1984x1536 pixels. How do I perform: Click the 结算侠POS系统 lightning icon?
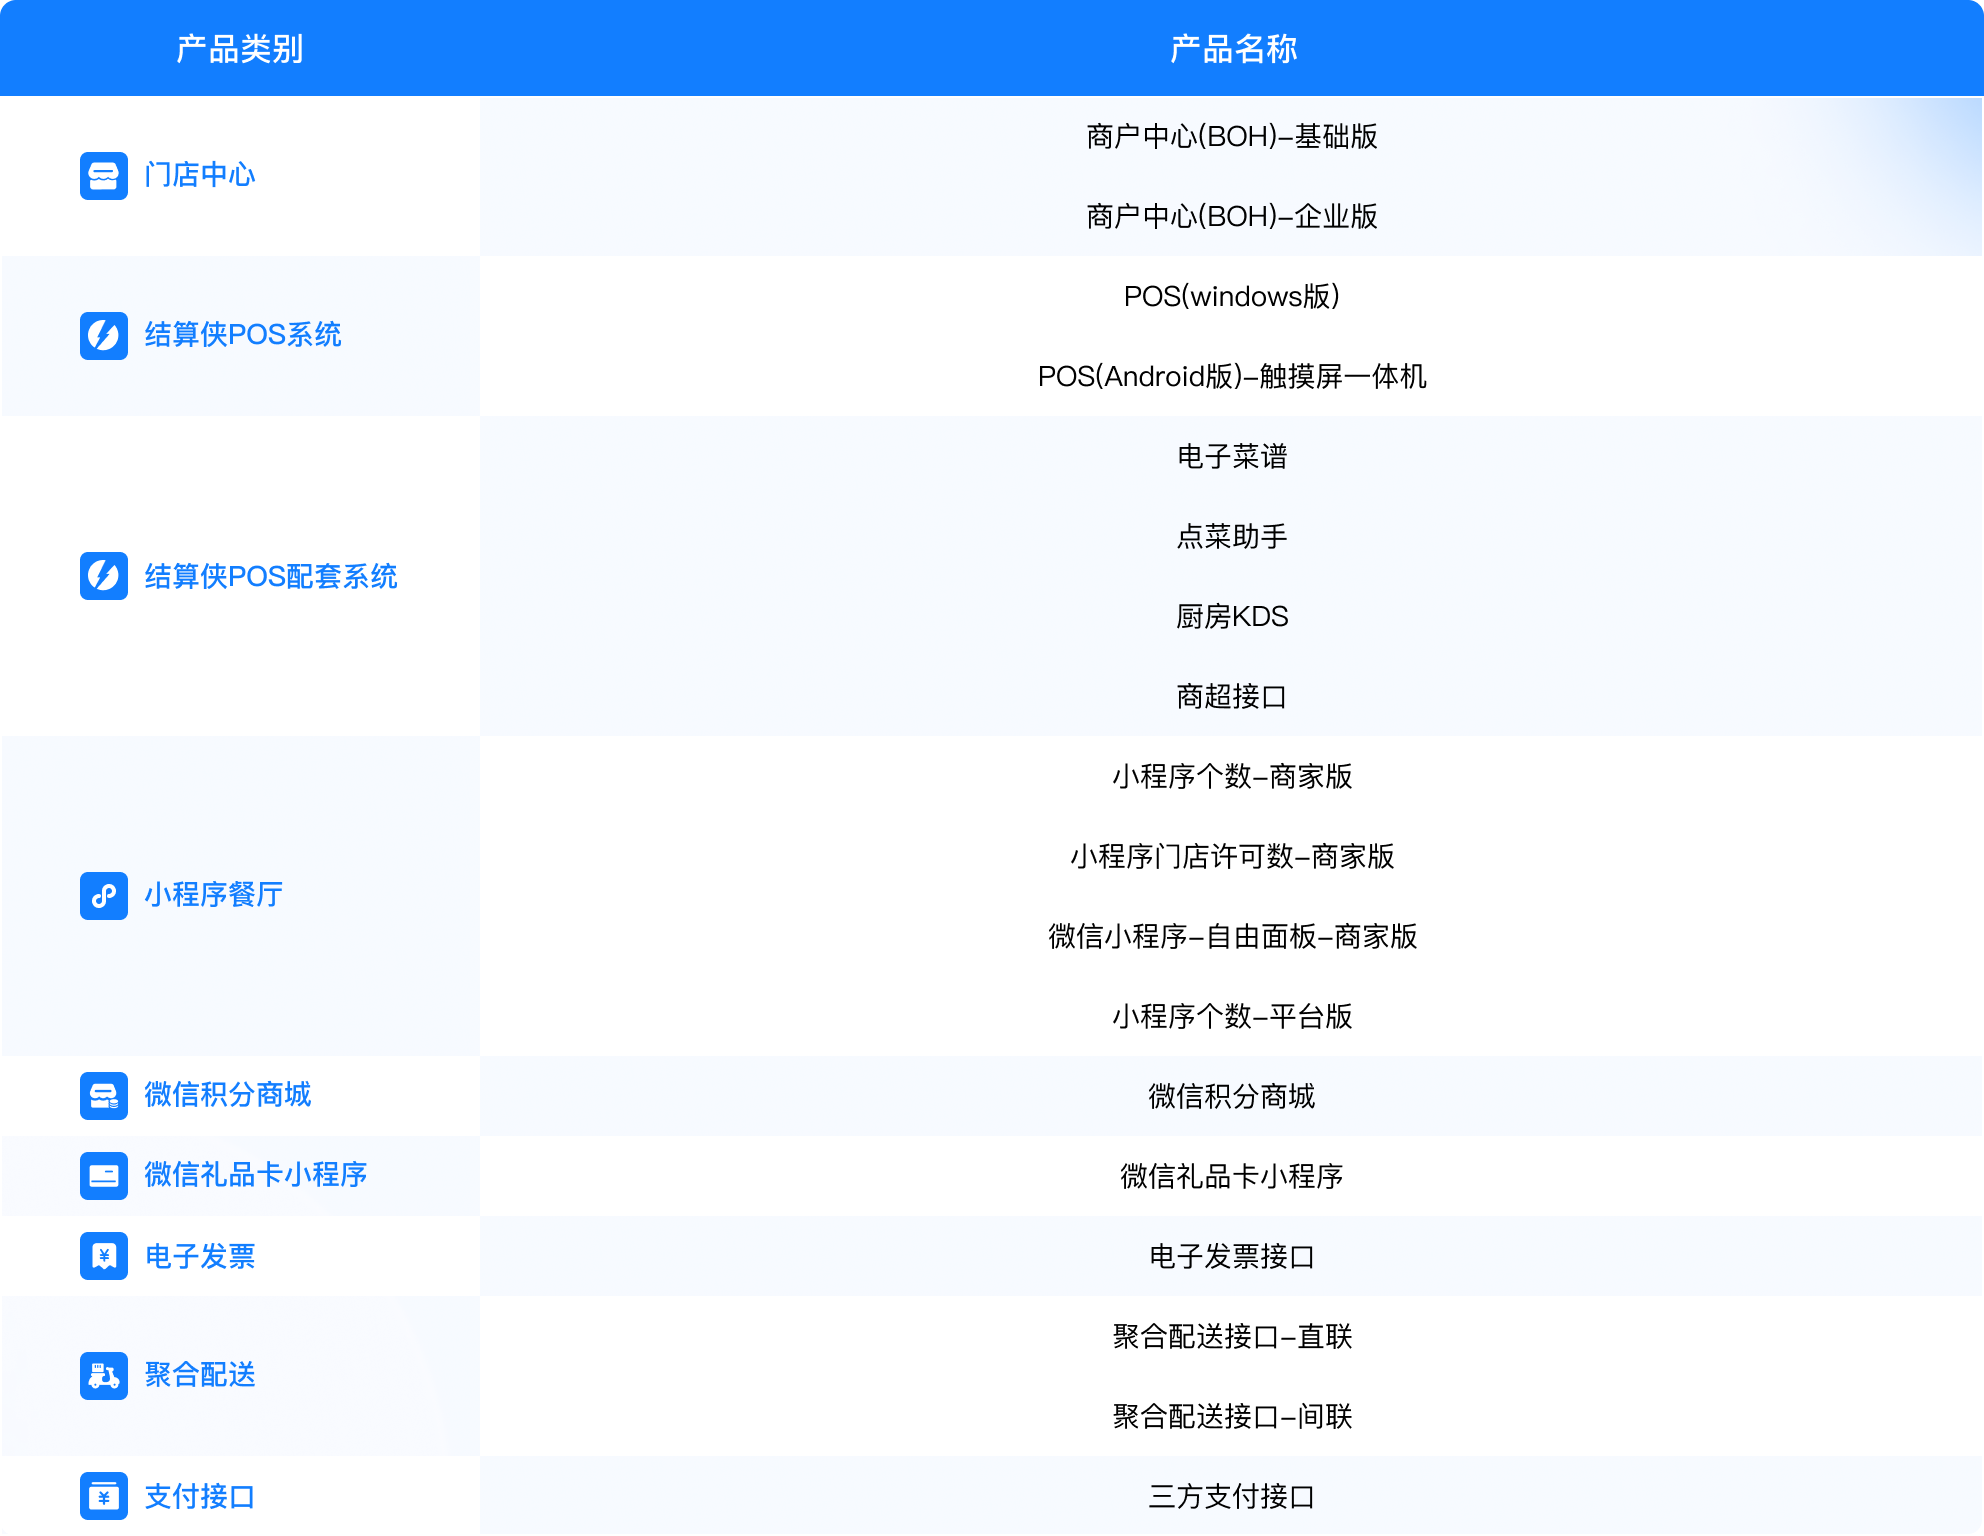104,336
